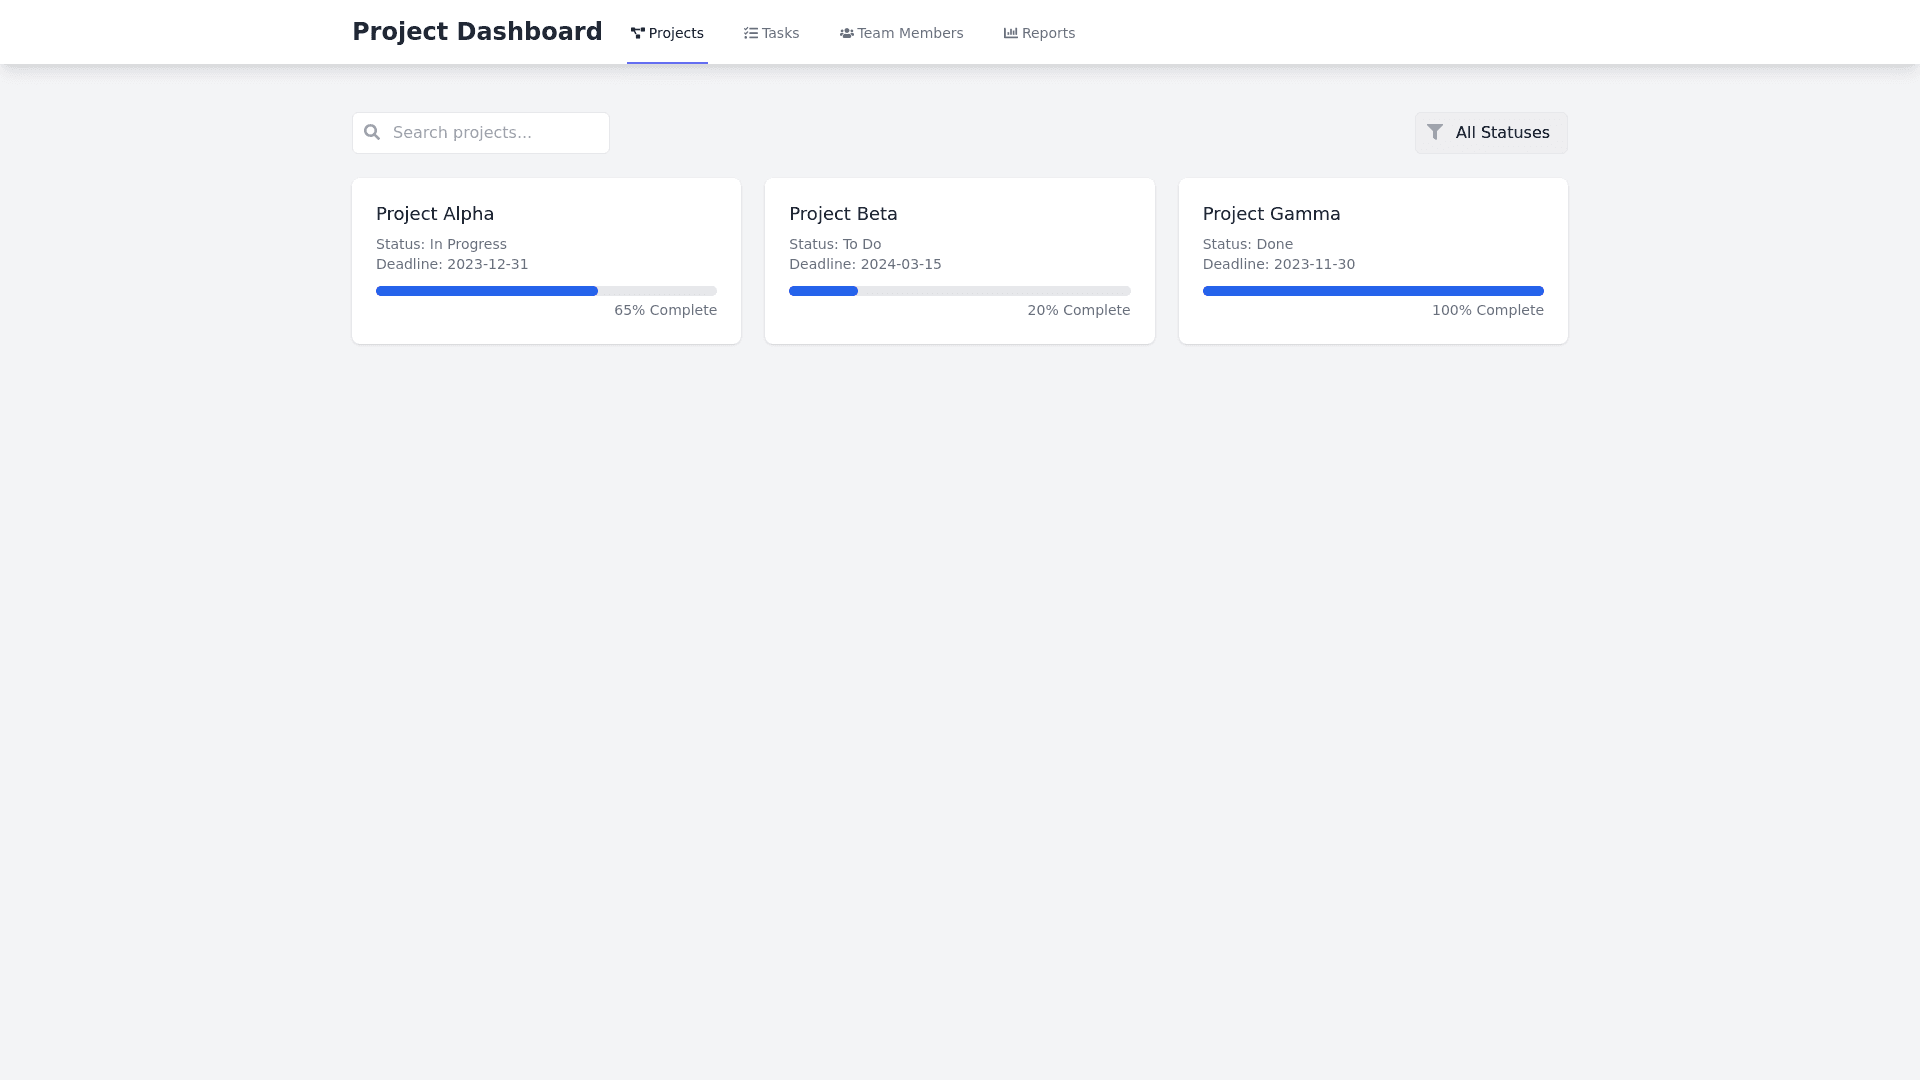
Task: Click the funnel filter icon
Action: (x=1435, y=132)
